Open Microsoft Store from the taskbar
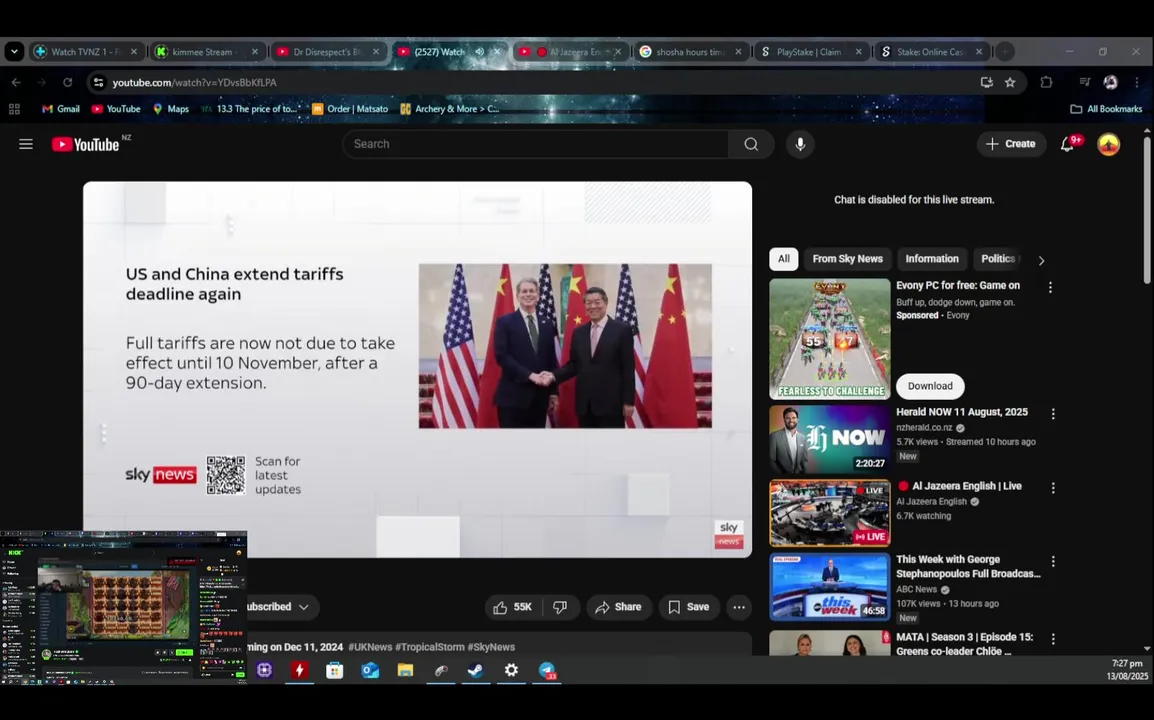Image resolution: width=1154 pixels, height=720 pixels. pos(335,671)
